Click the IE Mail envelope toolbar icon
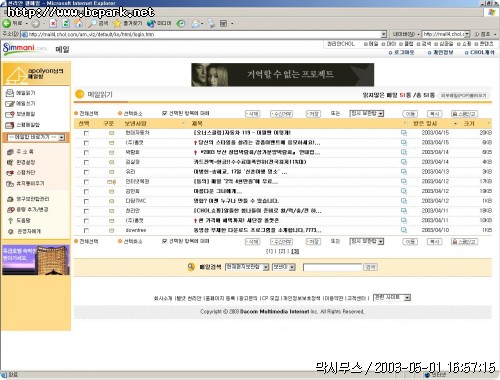This screenshot has width=500, height=380. (196, 23)
